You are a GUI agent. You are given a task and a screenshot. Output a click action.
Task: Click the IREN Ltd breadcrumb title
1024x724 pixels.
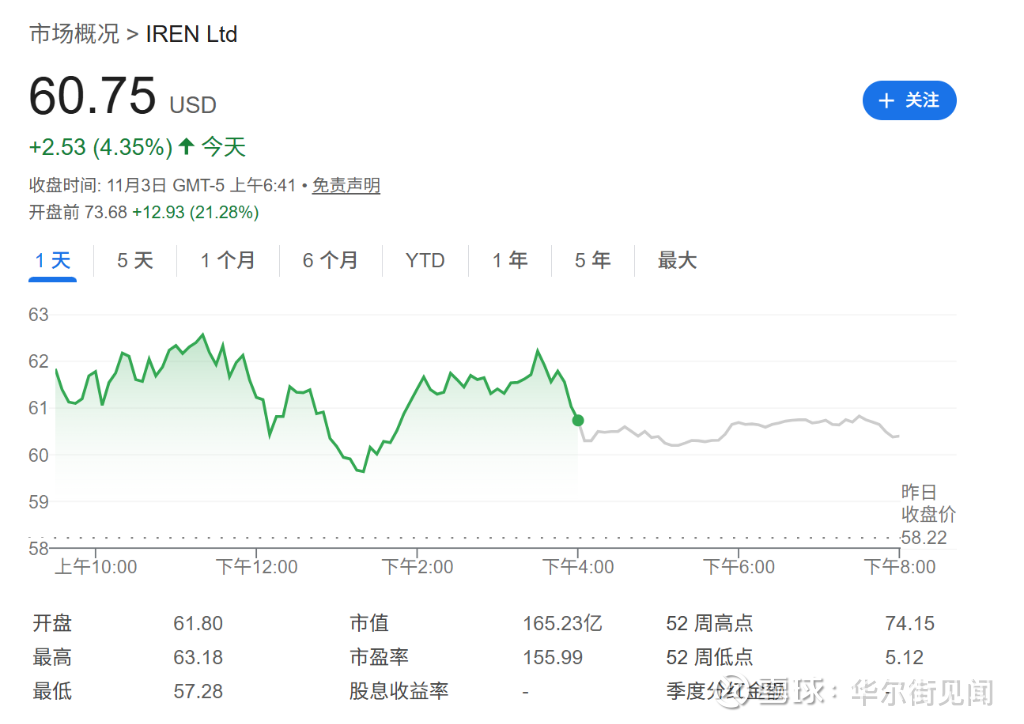click(x=191, y=34)
